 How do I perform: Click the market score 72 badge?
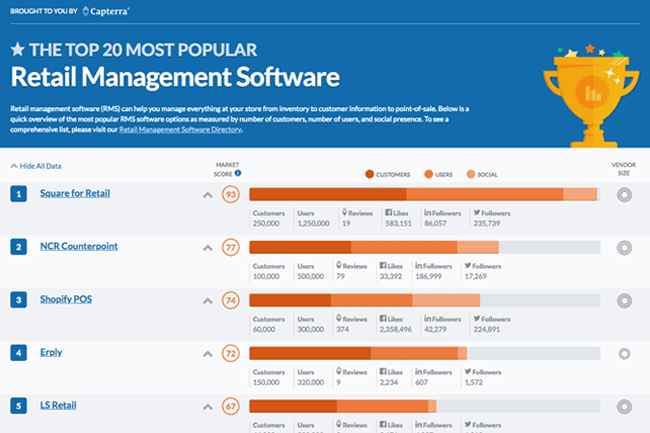tap(231, 353)
